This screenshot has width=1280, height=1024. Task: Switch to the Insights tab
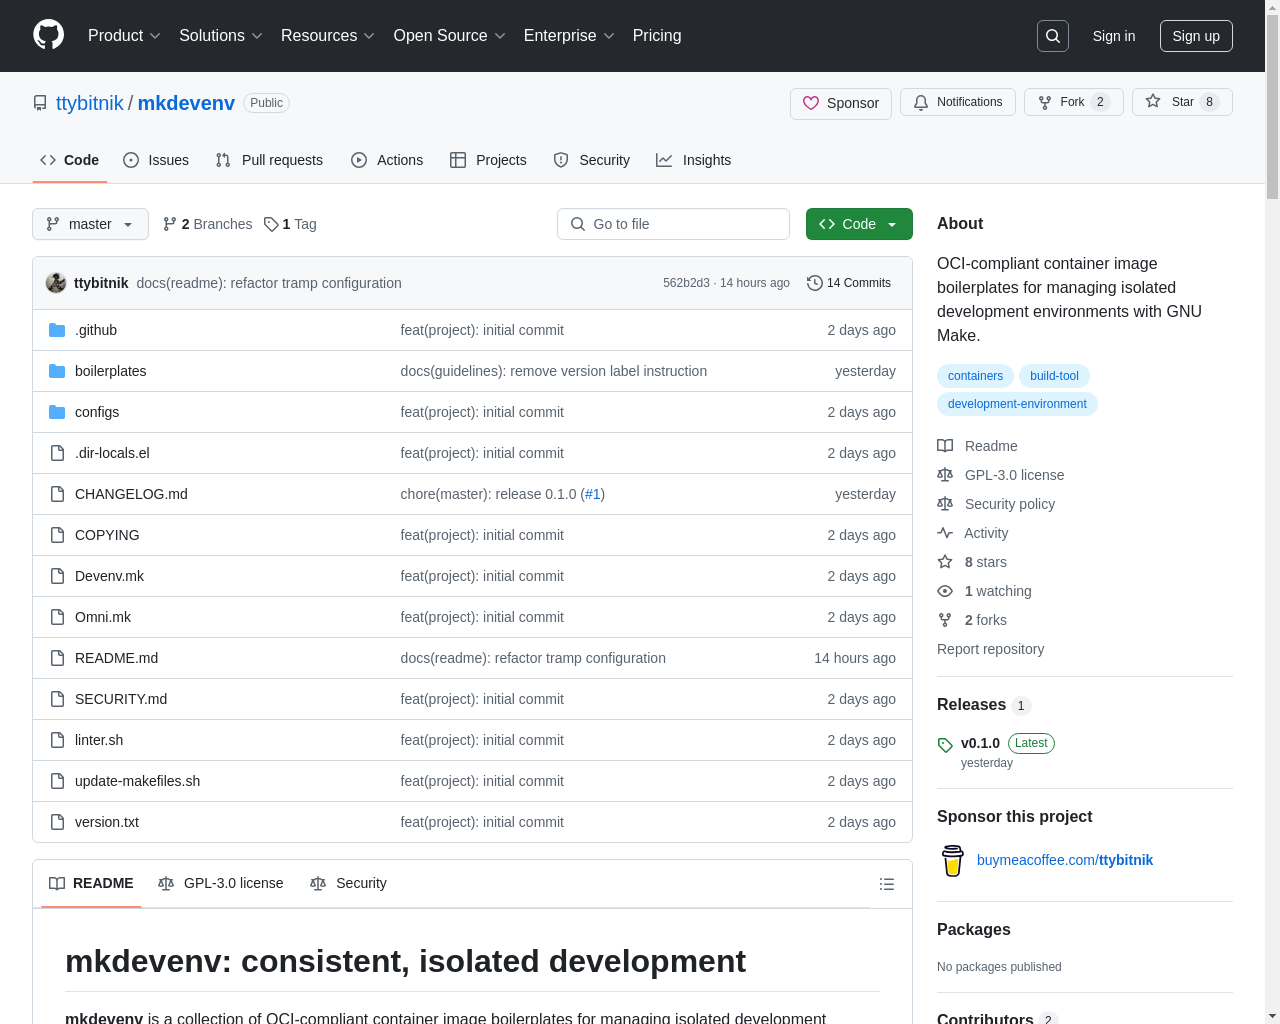pos(694,160)
